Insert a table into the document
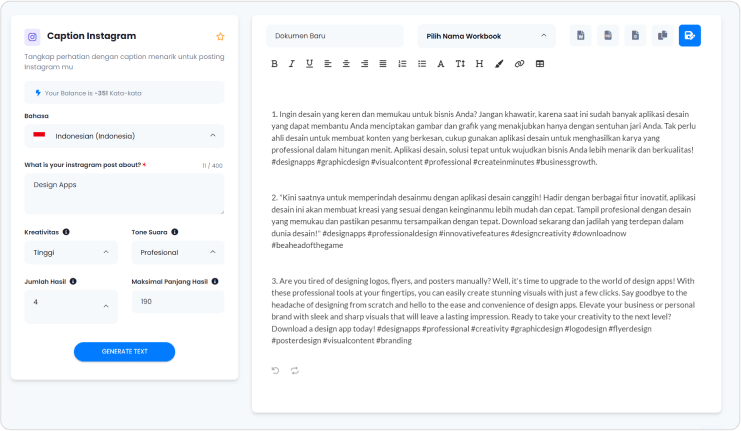 click(540, 64)
